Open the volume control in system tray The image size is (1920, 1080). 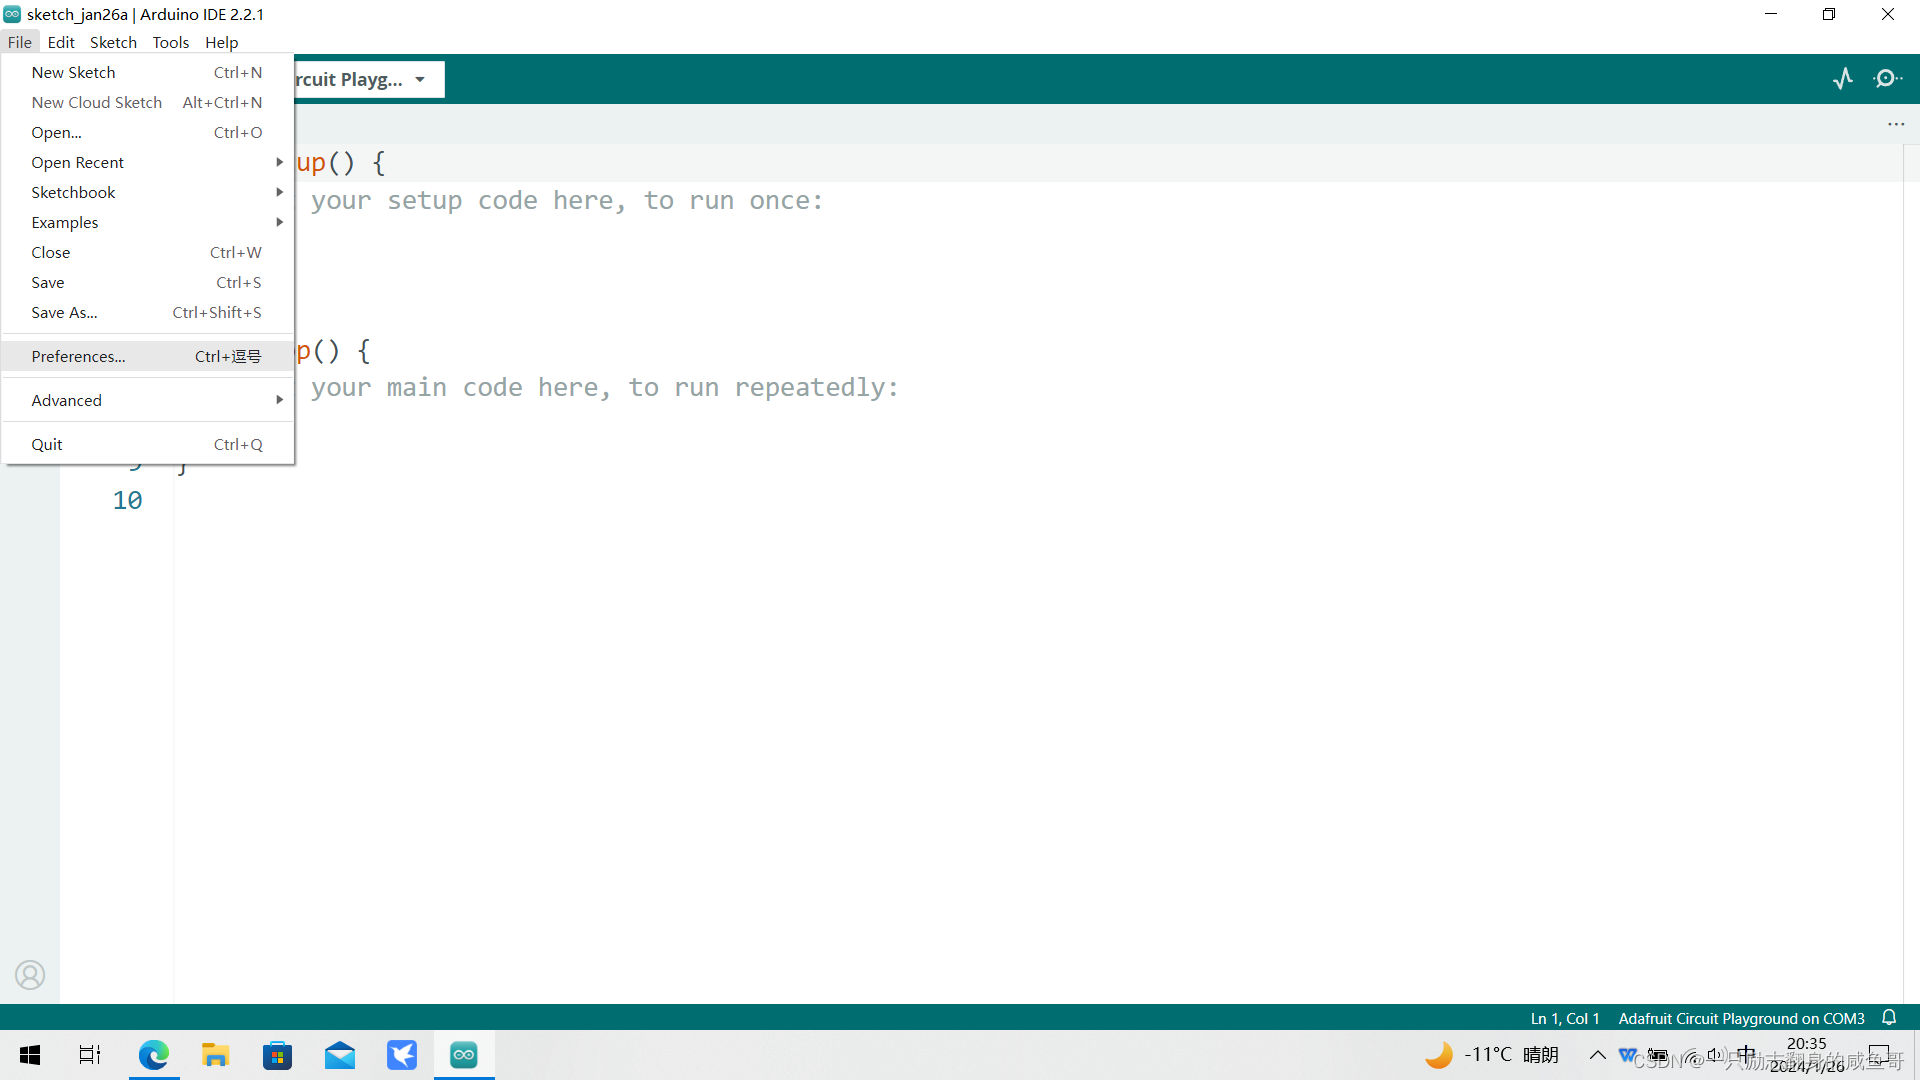pyautogui.click(x=1717, y=1055)
